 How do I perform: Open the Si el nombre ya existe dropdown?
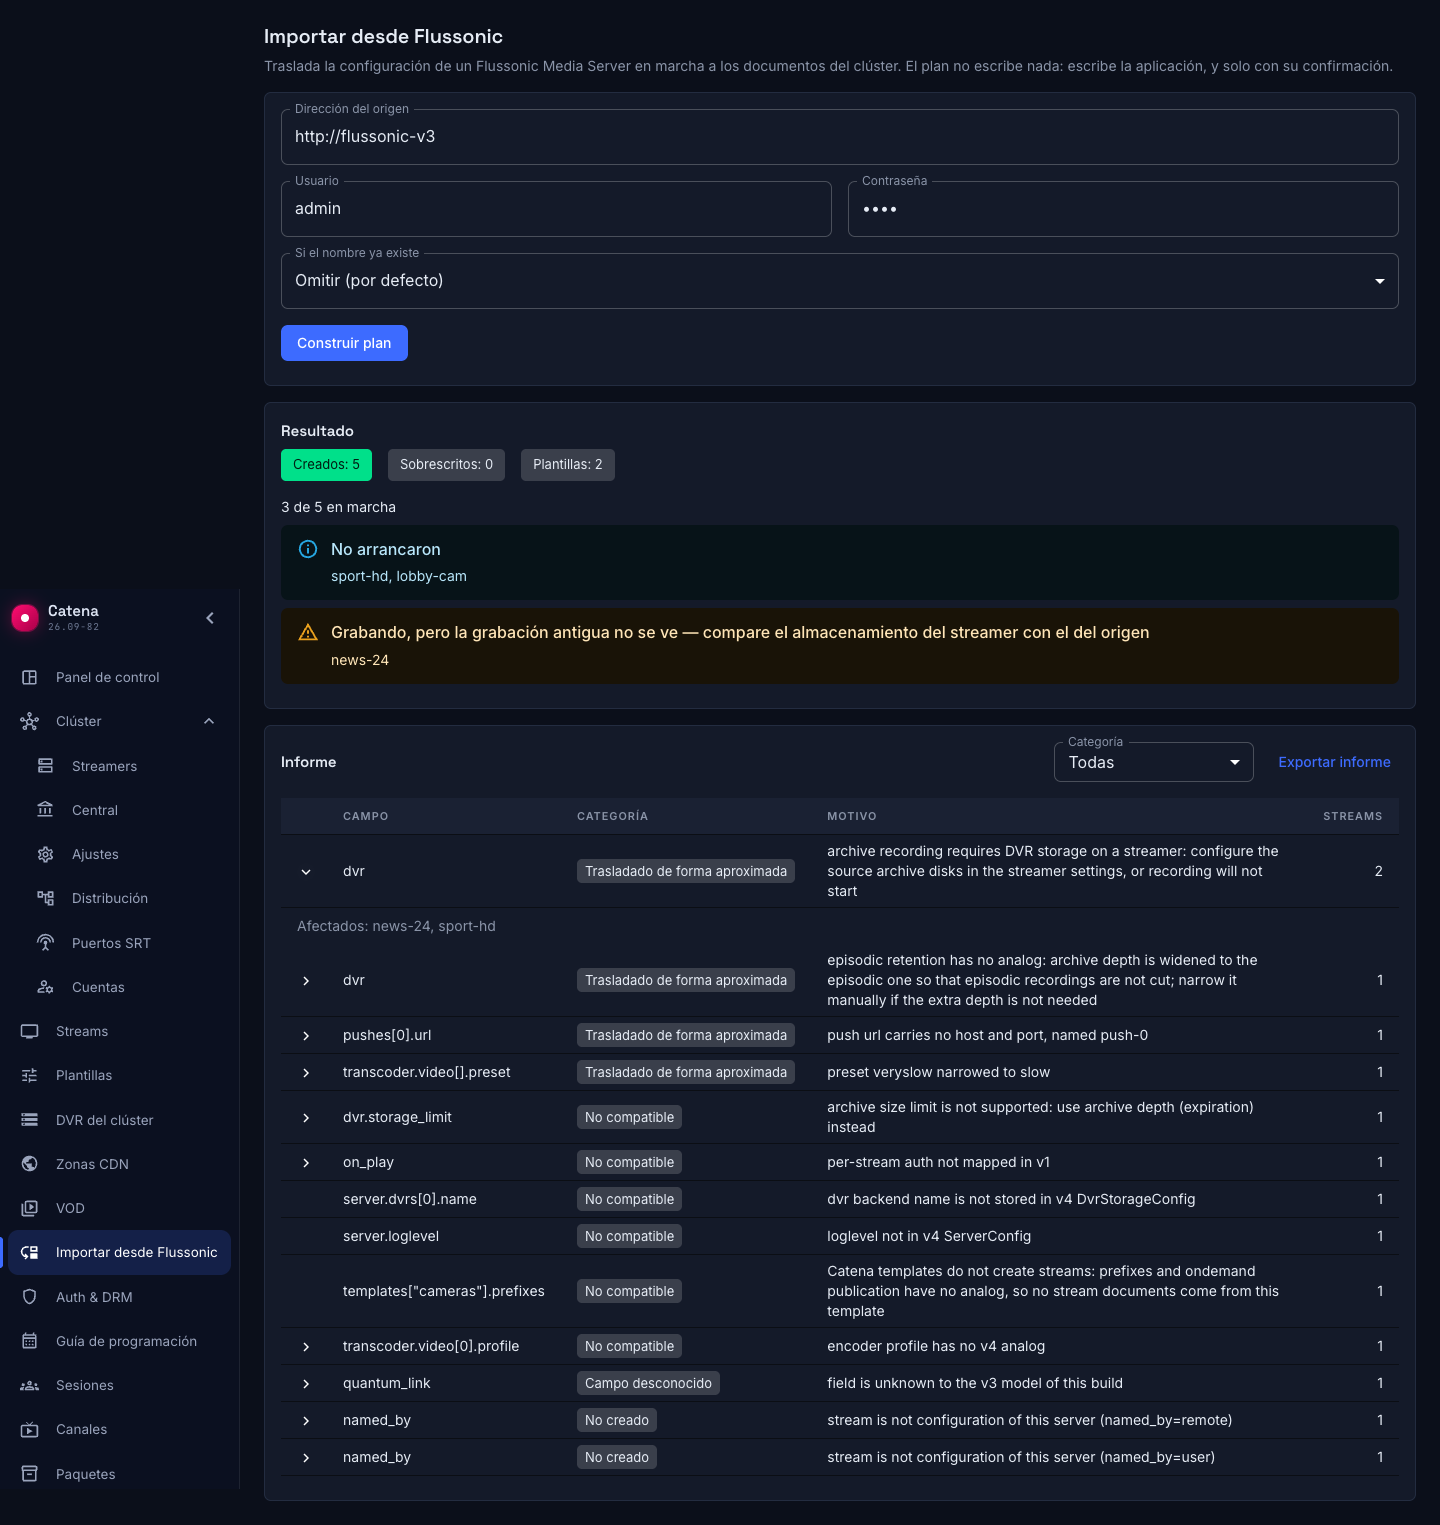[x=840, y=281]
